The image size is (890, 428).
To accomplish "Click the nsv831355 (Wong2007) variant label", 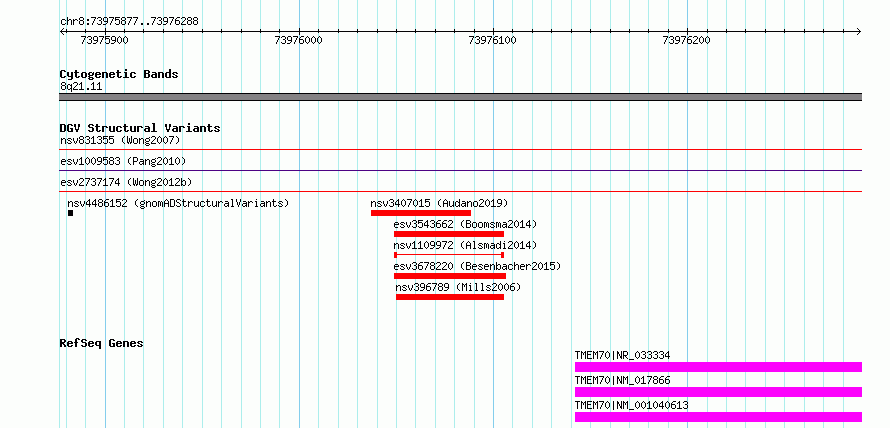I will point(120,140).
